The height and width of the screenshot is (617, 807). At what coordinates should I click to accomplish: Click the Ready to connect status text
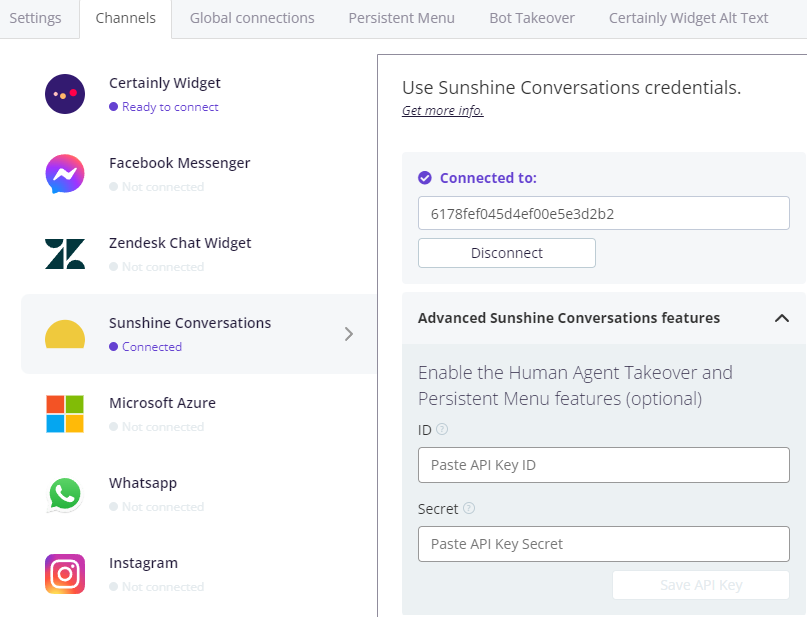click(170, 107)
